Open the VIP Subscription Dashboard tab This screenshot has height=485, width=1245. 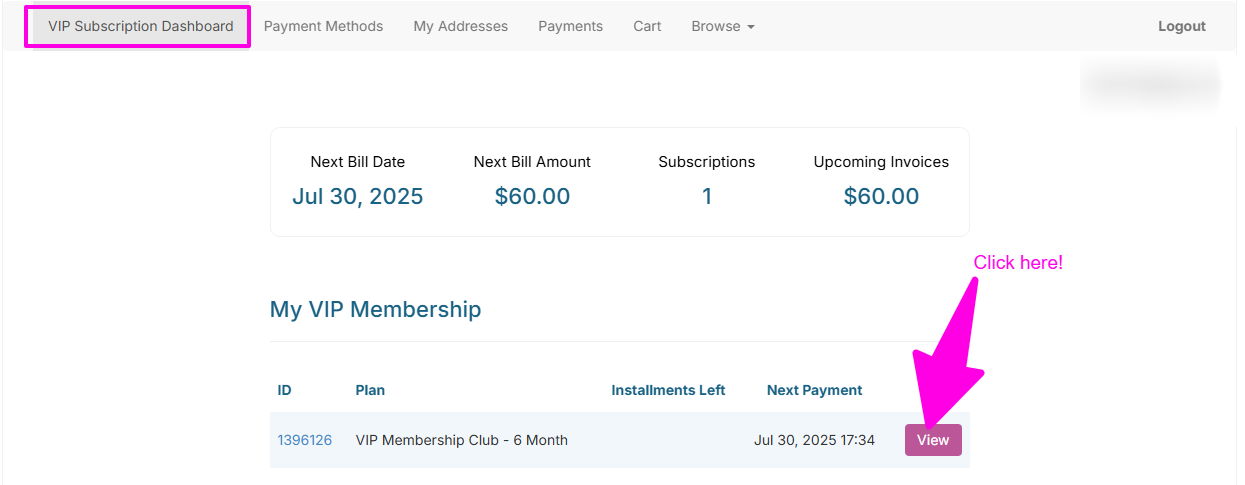click(140, 27)
